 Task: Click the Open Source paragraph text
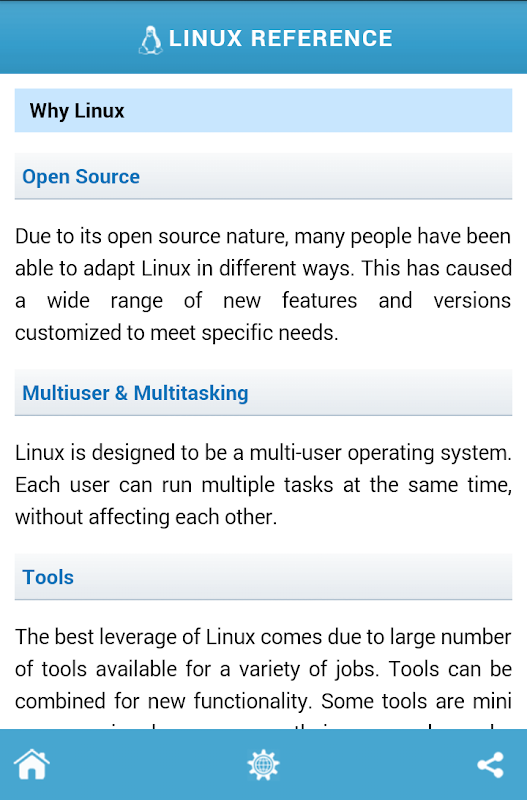click(x=263, y=284)
